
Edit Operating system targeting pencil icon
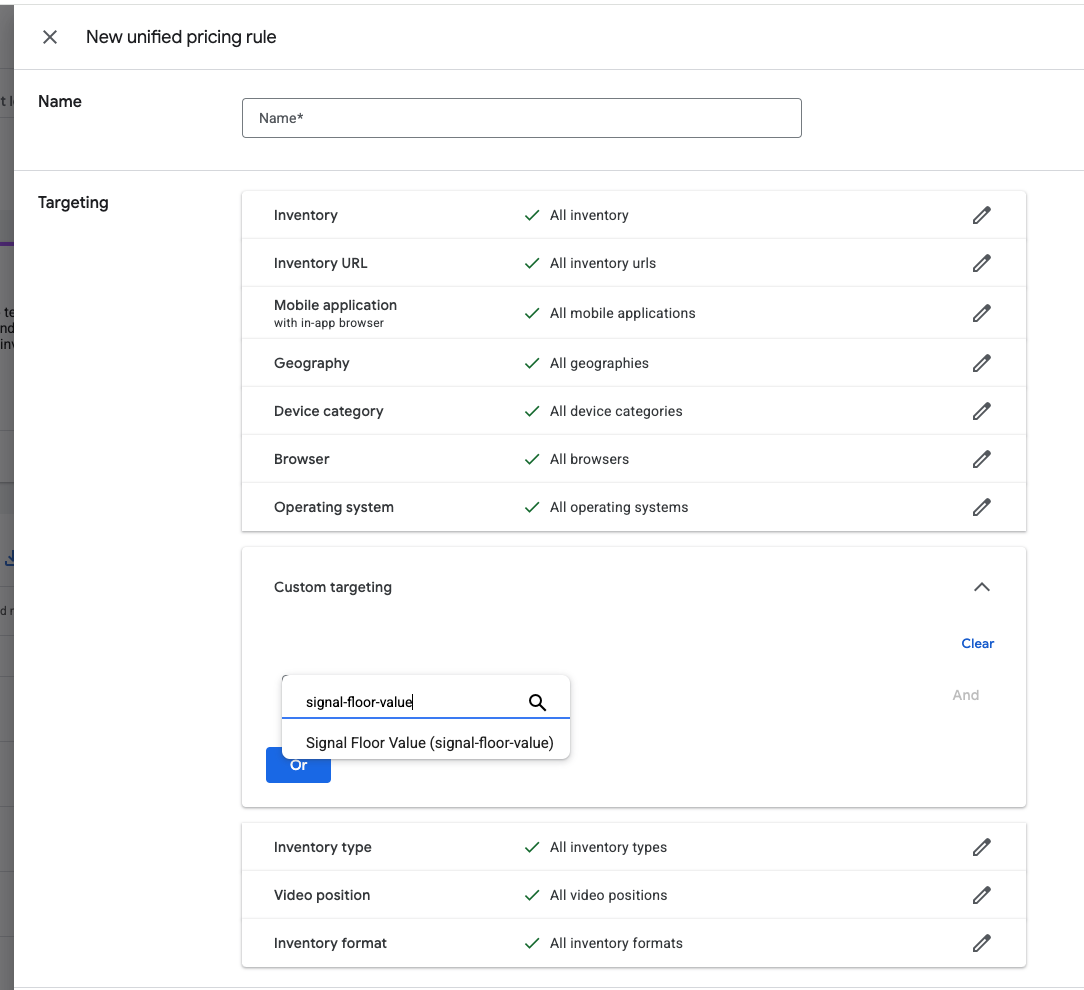[x=981, y=507]
